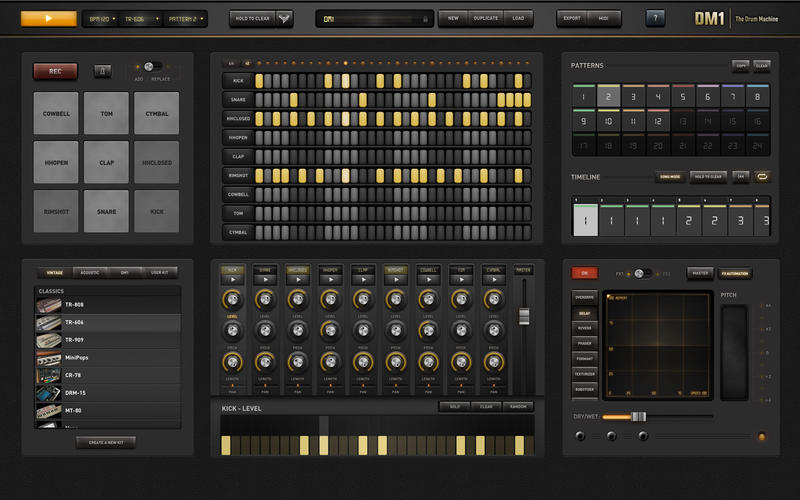Expand the Pattern 2 dropdown

point(185,18)
